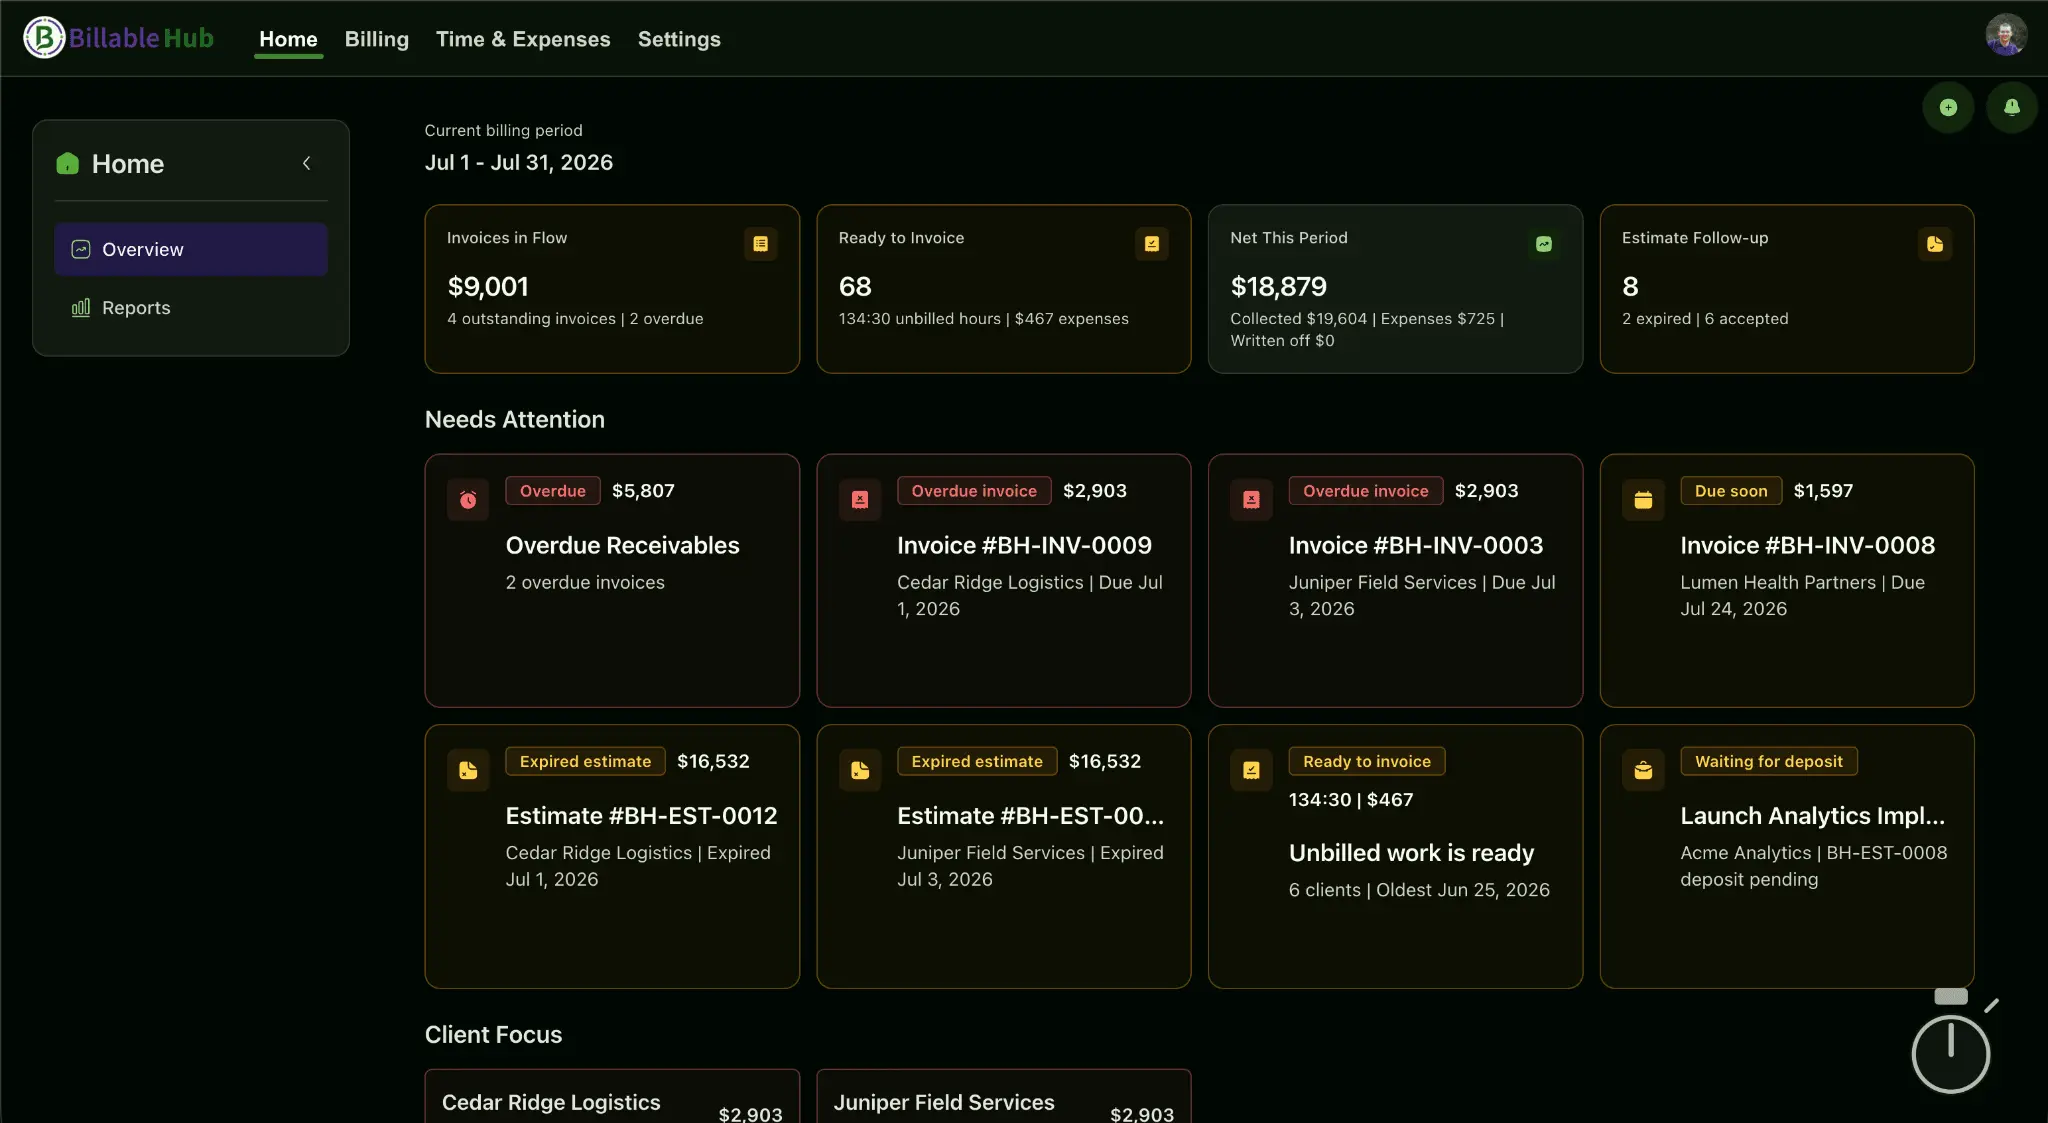Viewport: 2048px width, 1123px height.
Task: Select Overview in the sidebar
Action: 191,249
